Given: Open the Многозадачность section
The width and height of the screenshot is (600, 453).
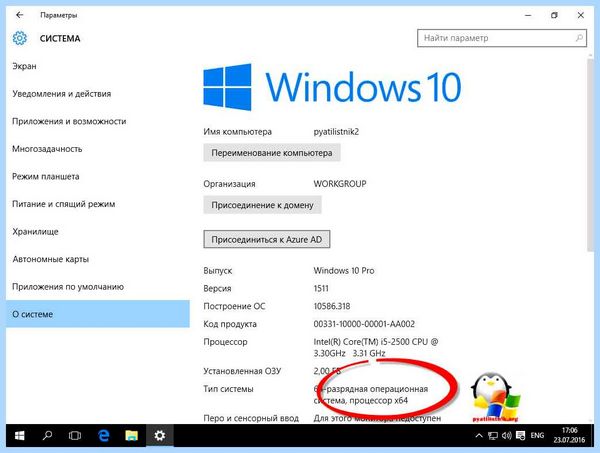Looking at the screenshot, I should tap(47, 149).
